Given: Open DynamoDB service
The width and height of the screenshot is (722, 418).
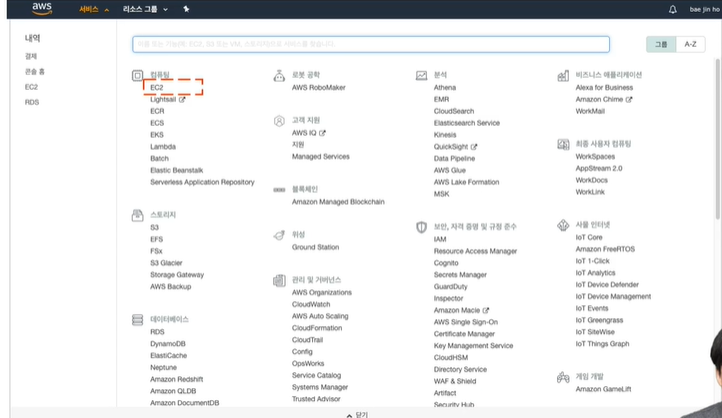Looking at the screenshot, I should (168, 344).
